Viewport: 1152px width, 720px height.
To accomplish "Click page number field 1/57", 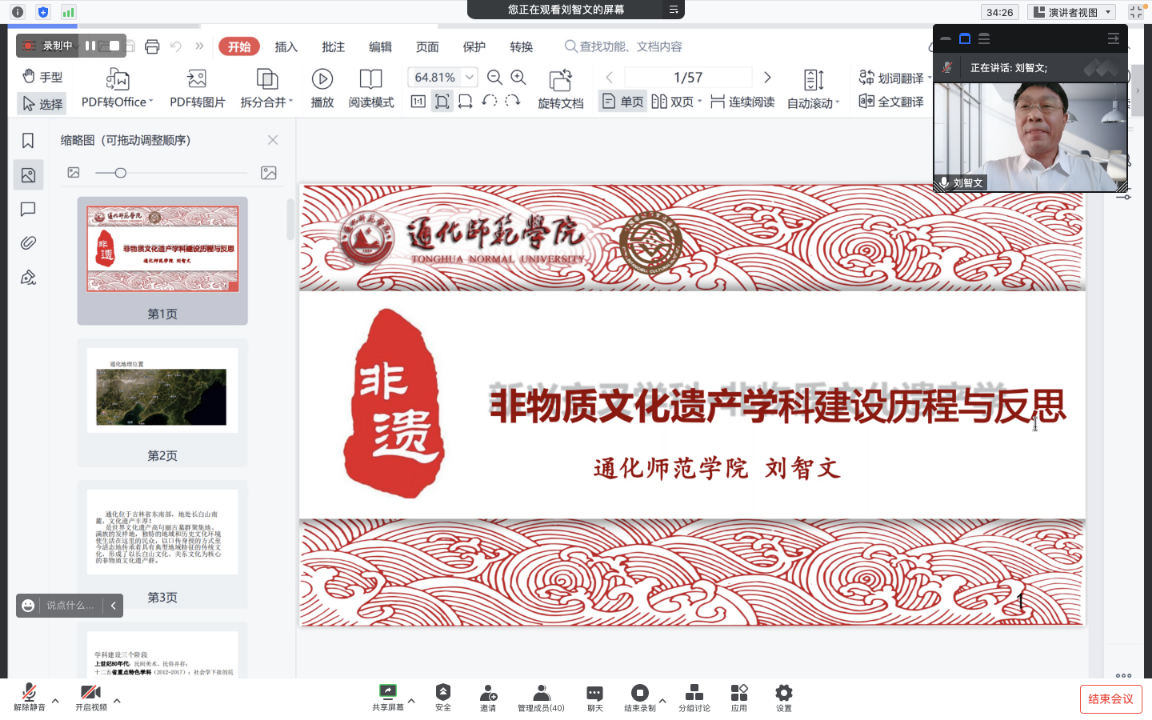I will tap(688, 77).
